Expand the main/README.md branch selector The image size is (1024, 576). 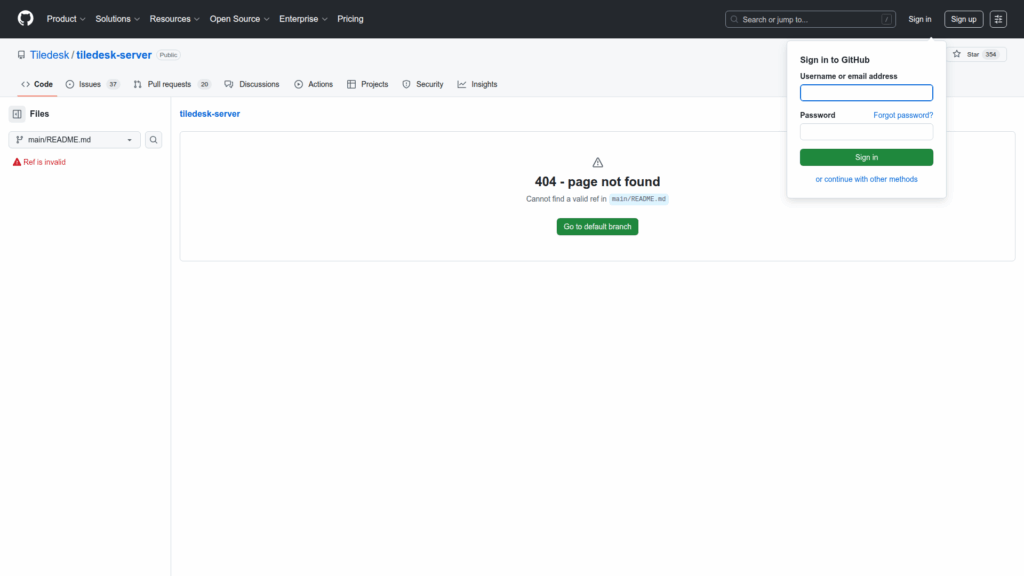[x=74, y=140]
